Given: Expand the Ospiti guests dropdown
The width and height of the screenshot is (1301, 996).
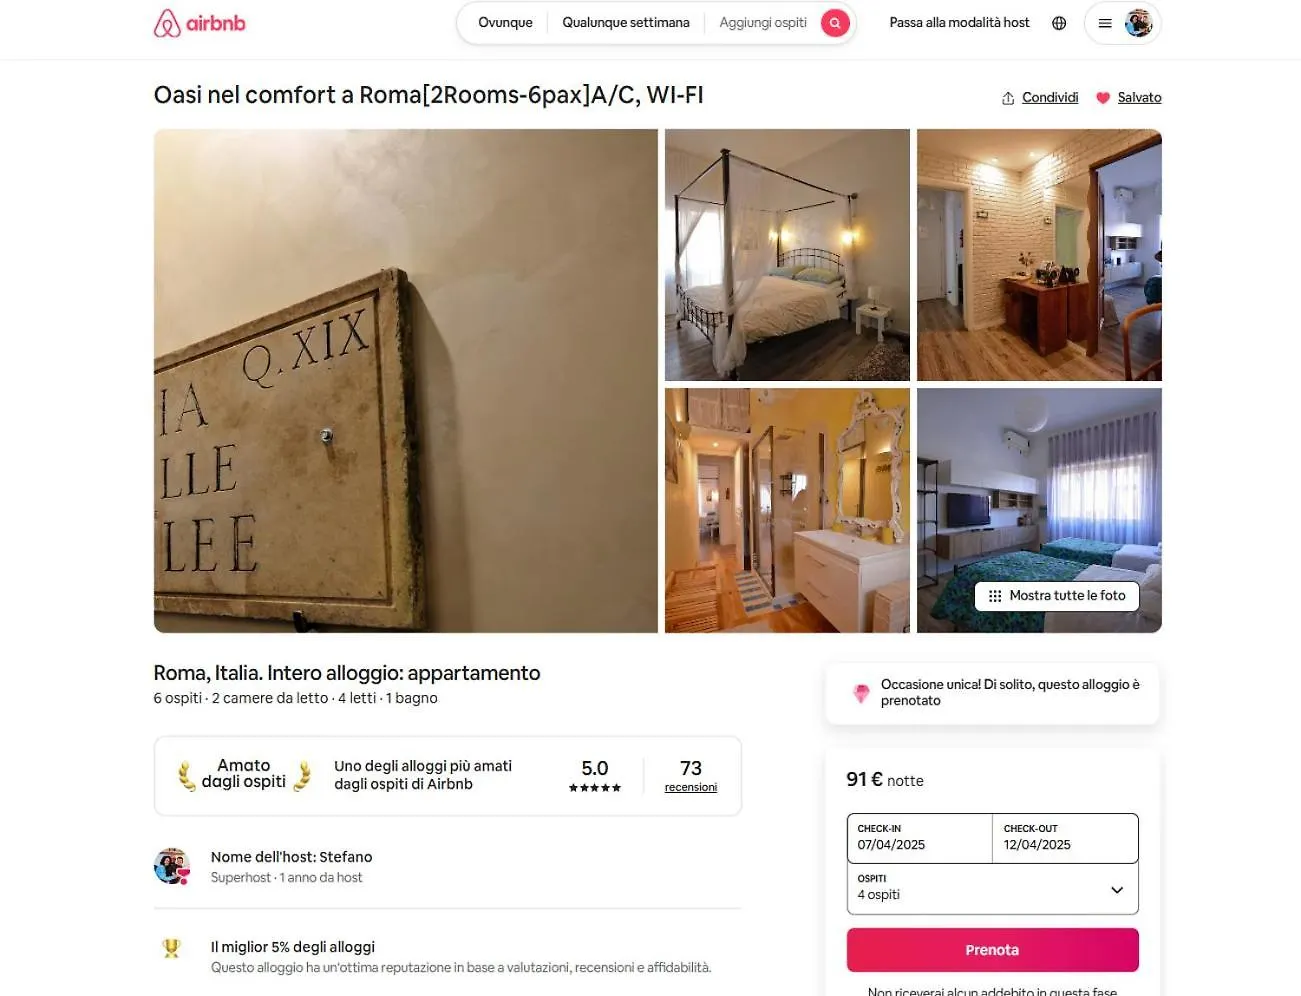Looking at the screenshot, I should coord(993,888).
